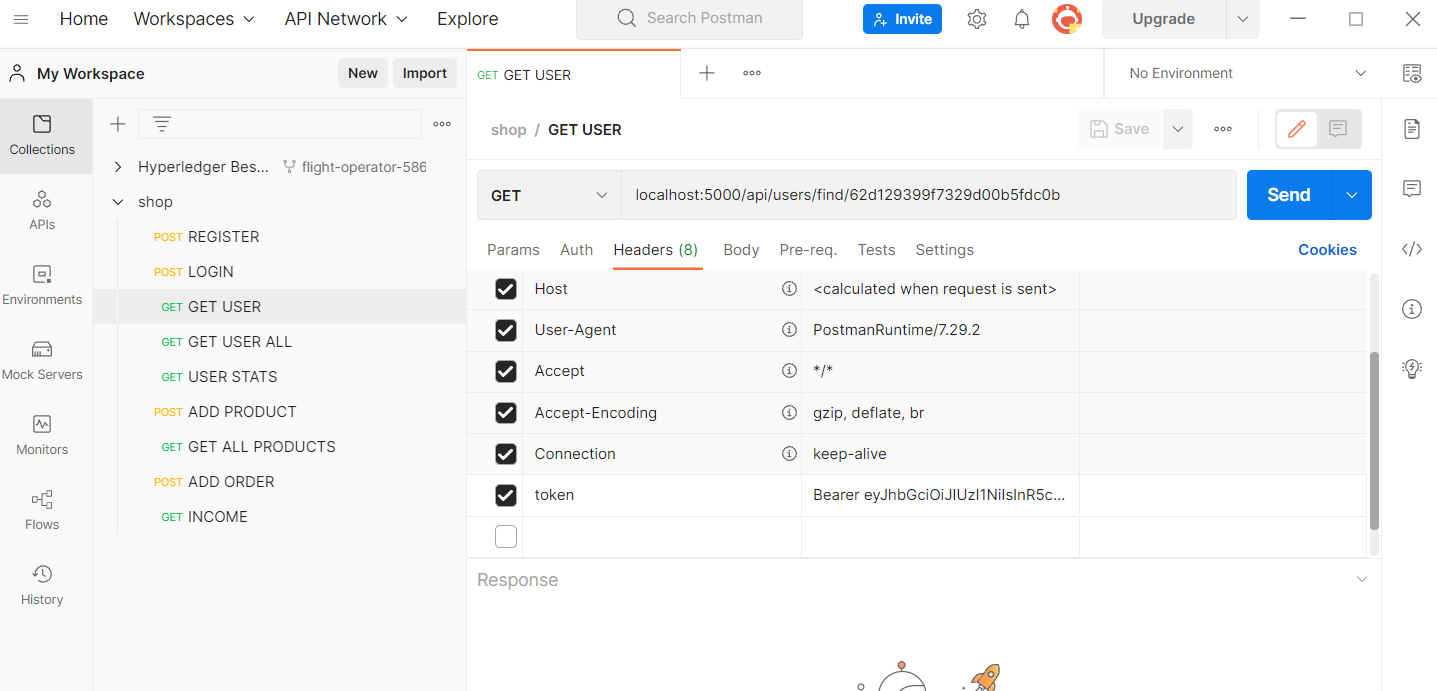Click the Invite button
This screenshot has width=1437, height=691.
[902, 19]
